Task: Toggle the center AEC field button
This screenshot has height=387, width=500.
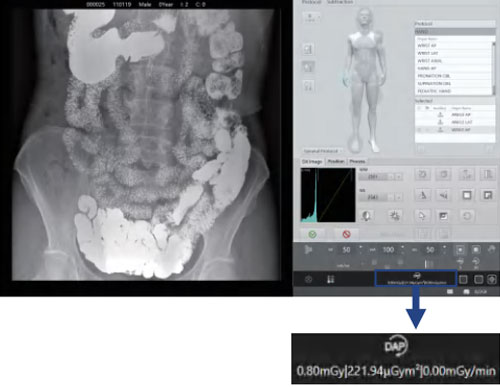Action: [x=460, y=250]
